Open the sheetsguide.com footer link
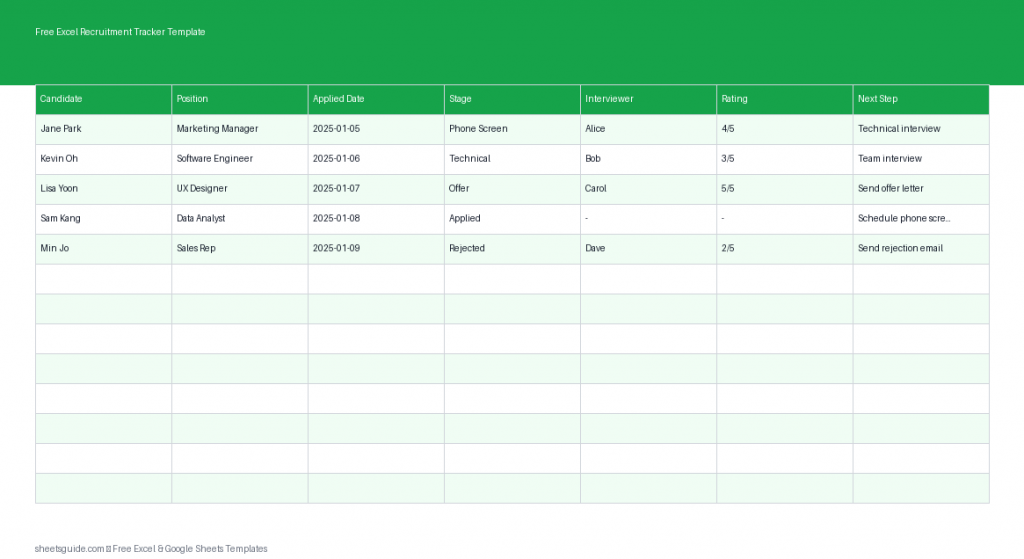The height and width of the screenshot is (559, 1024). 70,548
